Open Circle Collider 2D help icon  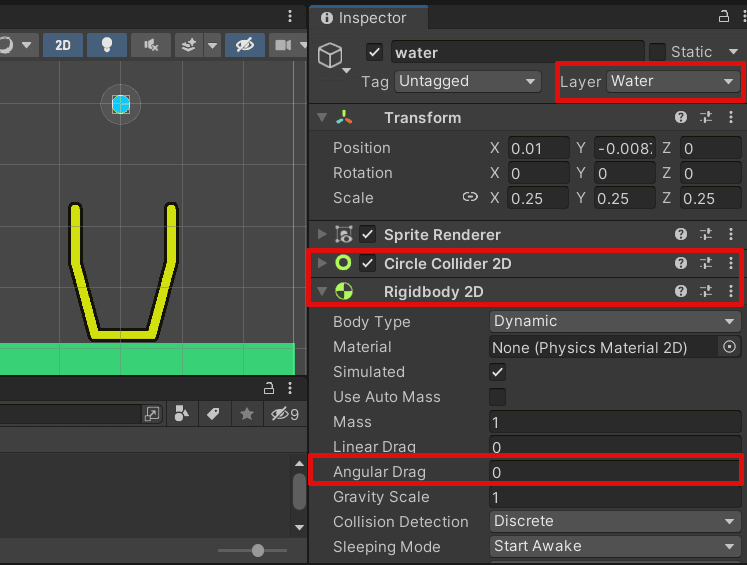tap(681, 263)
